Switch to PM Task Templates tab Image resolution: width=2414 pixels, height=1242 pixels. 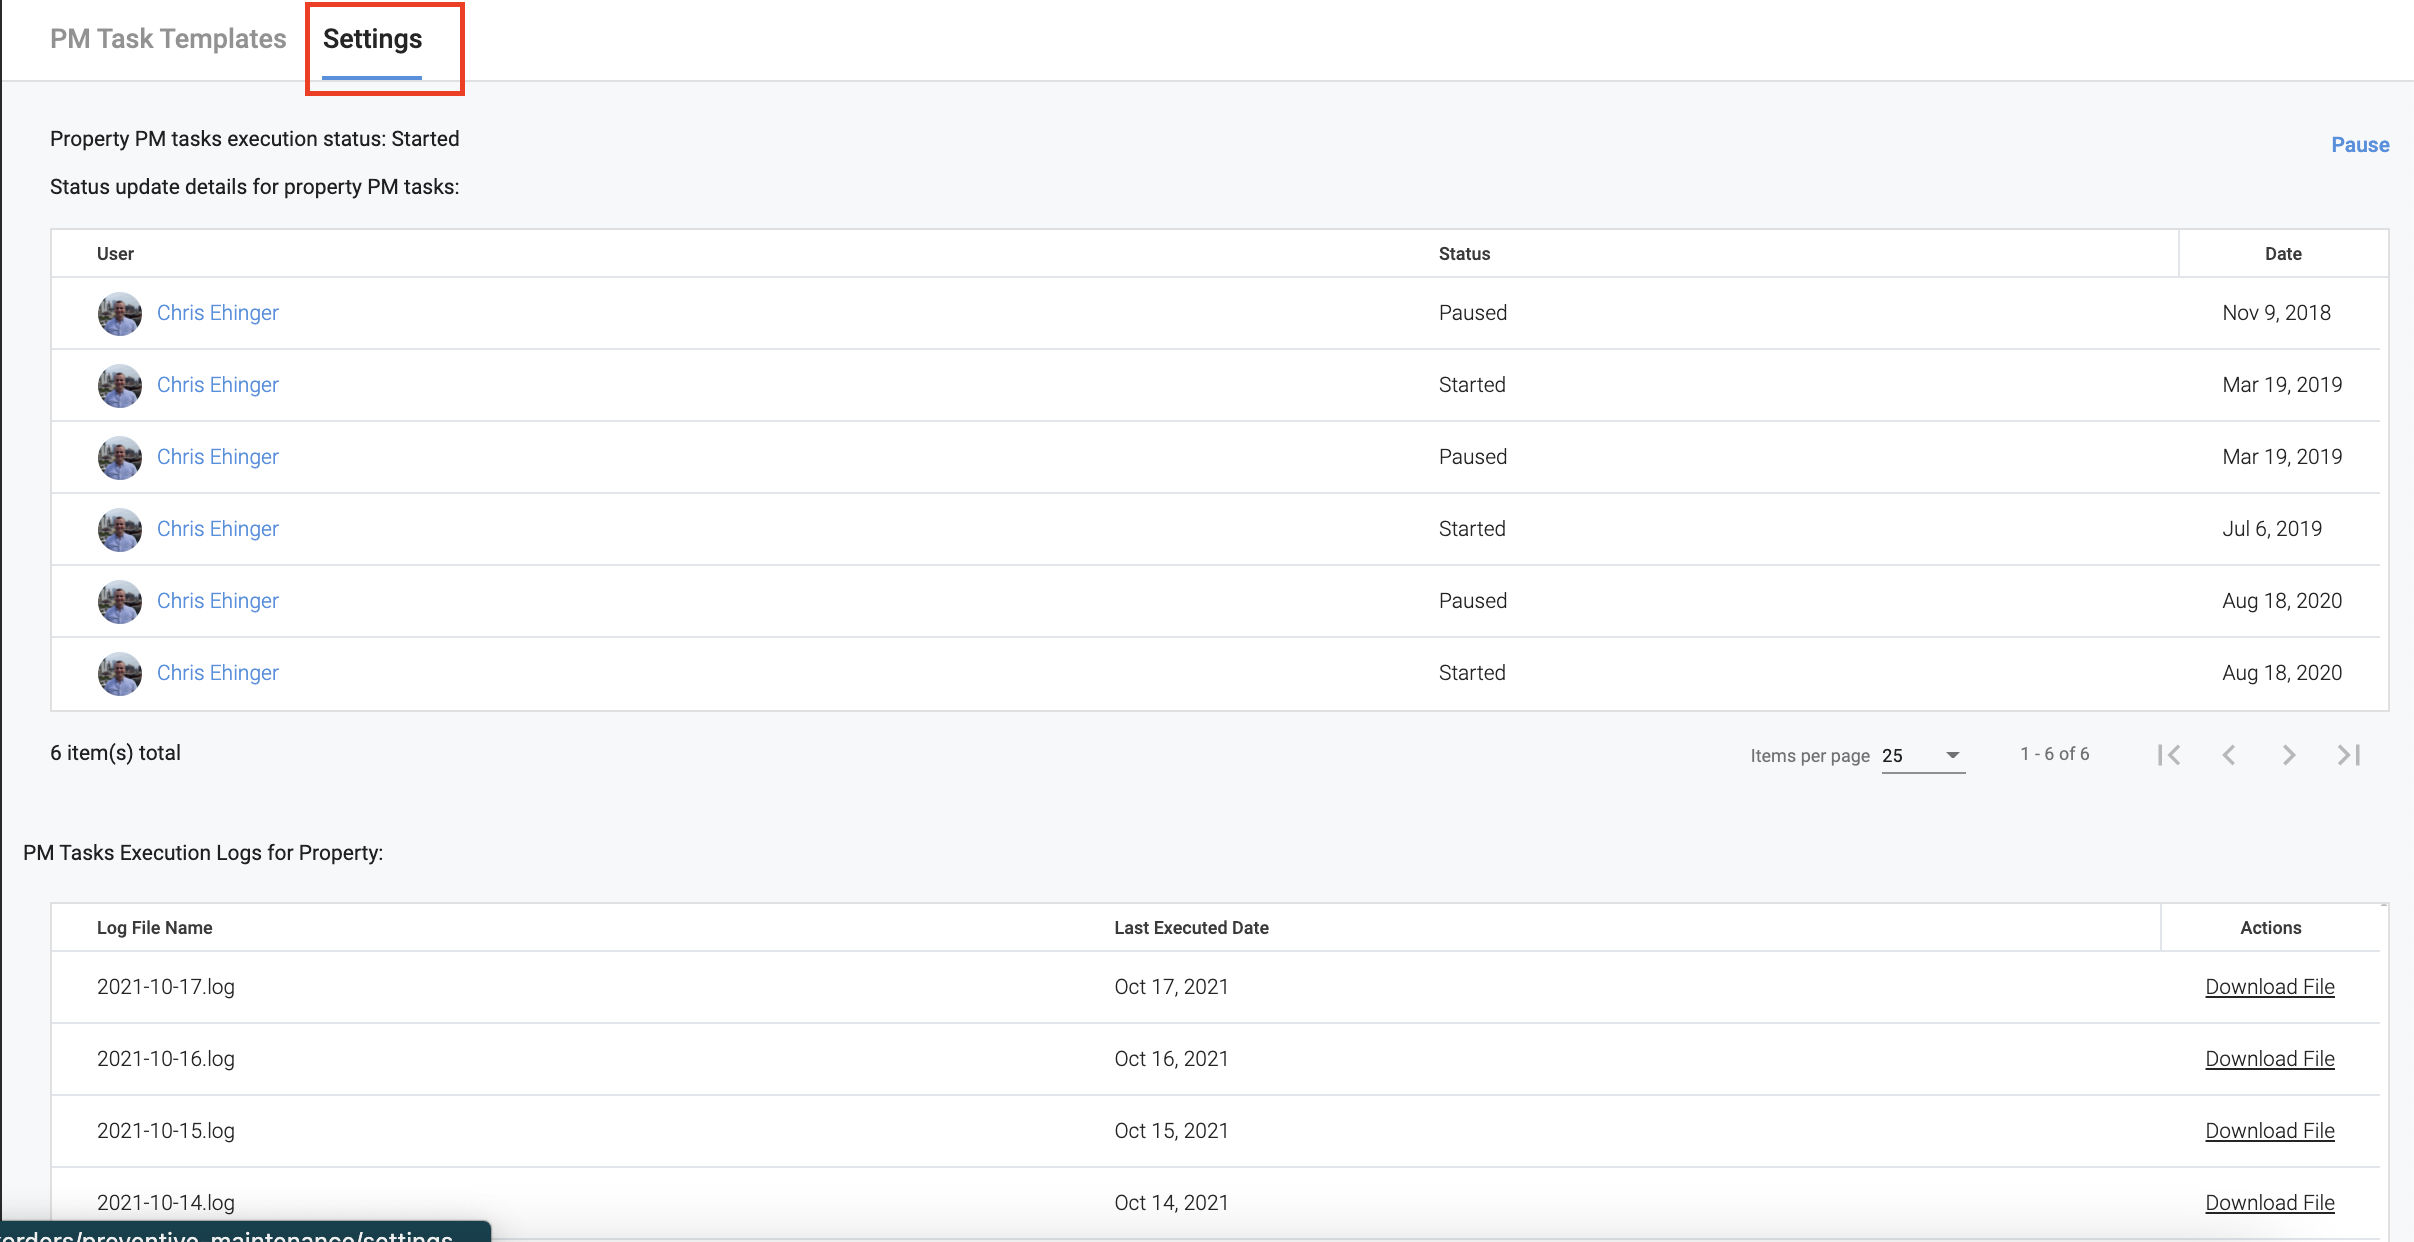pyautogui.click(x=168, y=39)
